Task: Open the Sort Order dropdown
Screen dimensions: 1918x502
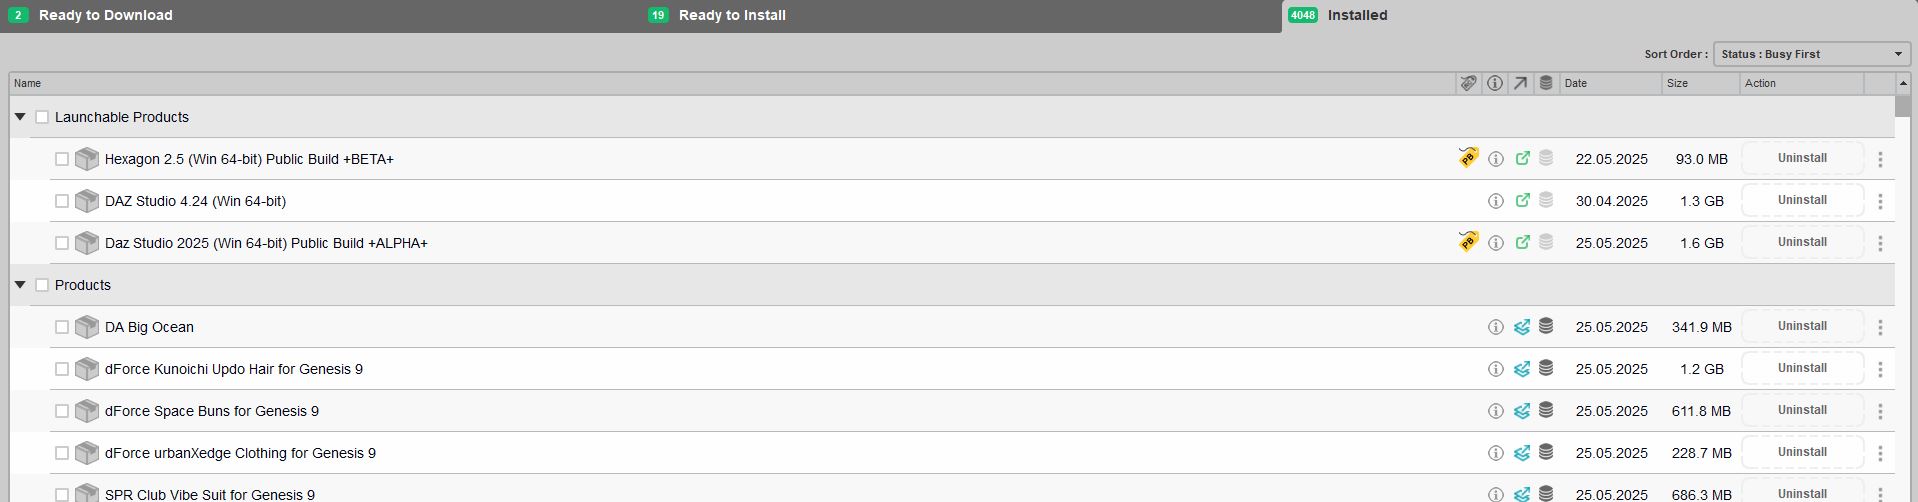Action: 1811,54
